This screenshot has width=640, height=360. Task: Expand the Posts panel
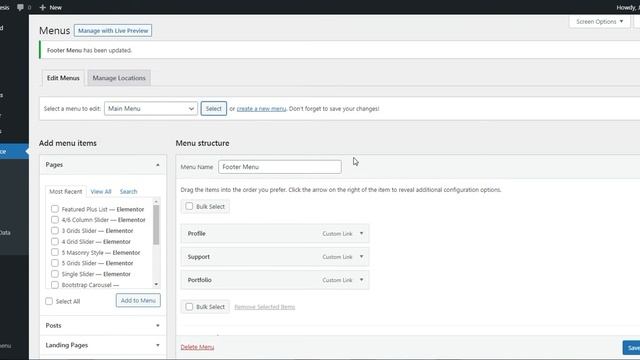click(x=103, y=325)
